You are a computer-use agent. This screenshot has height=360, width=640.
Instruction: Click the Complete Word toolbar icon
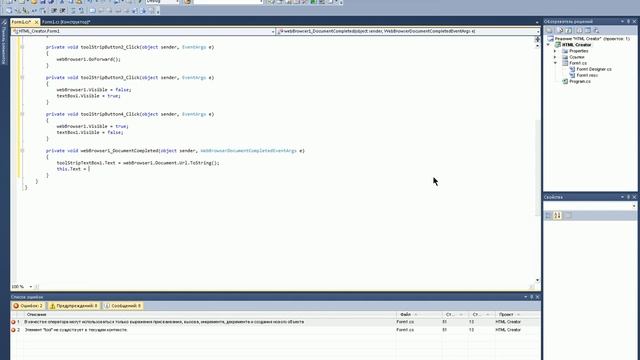tap(34, 11)
